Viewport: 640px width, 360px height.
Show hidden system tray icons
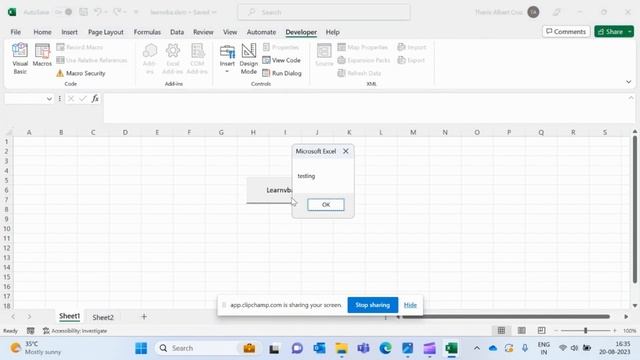click(476, 348)
